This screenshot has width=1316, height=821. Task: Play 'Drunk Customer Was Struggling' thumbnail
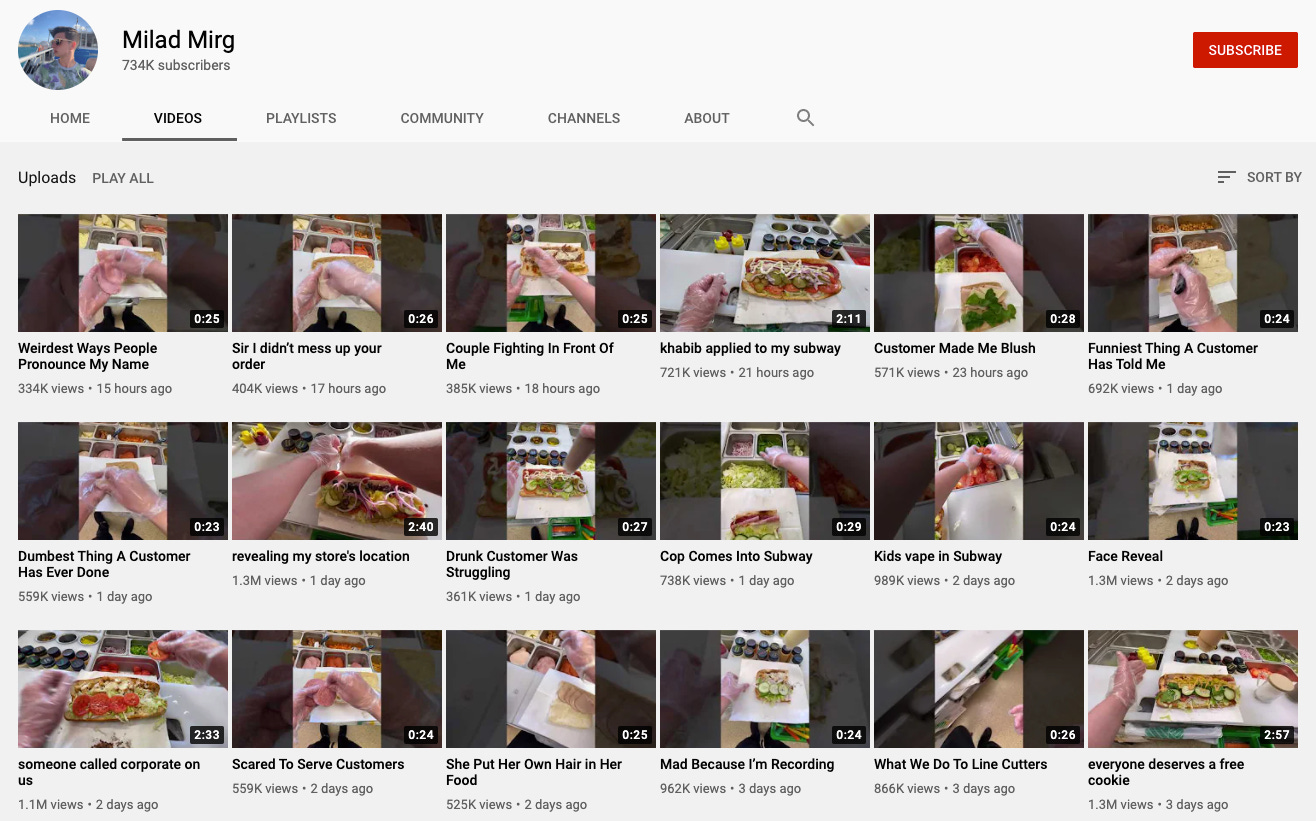tap(551, 481)
